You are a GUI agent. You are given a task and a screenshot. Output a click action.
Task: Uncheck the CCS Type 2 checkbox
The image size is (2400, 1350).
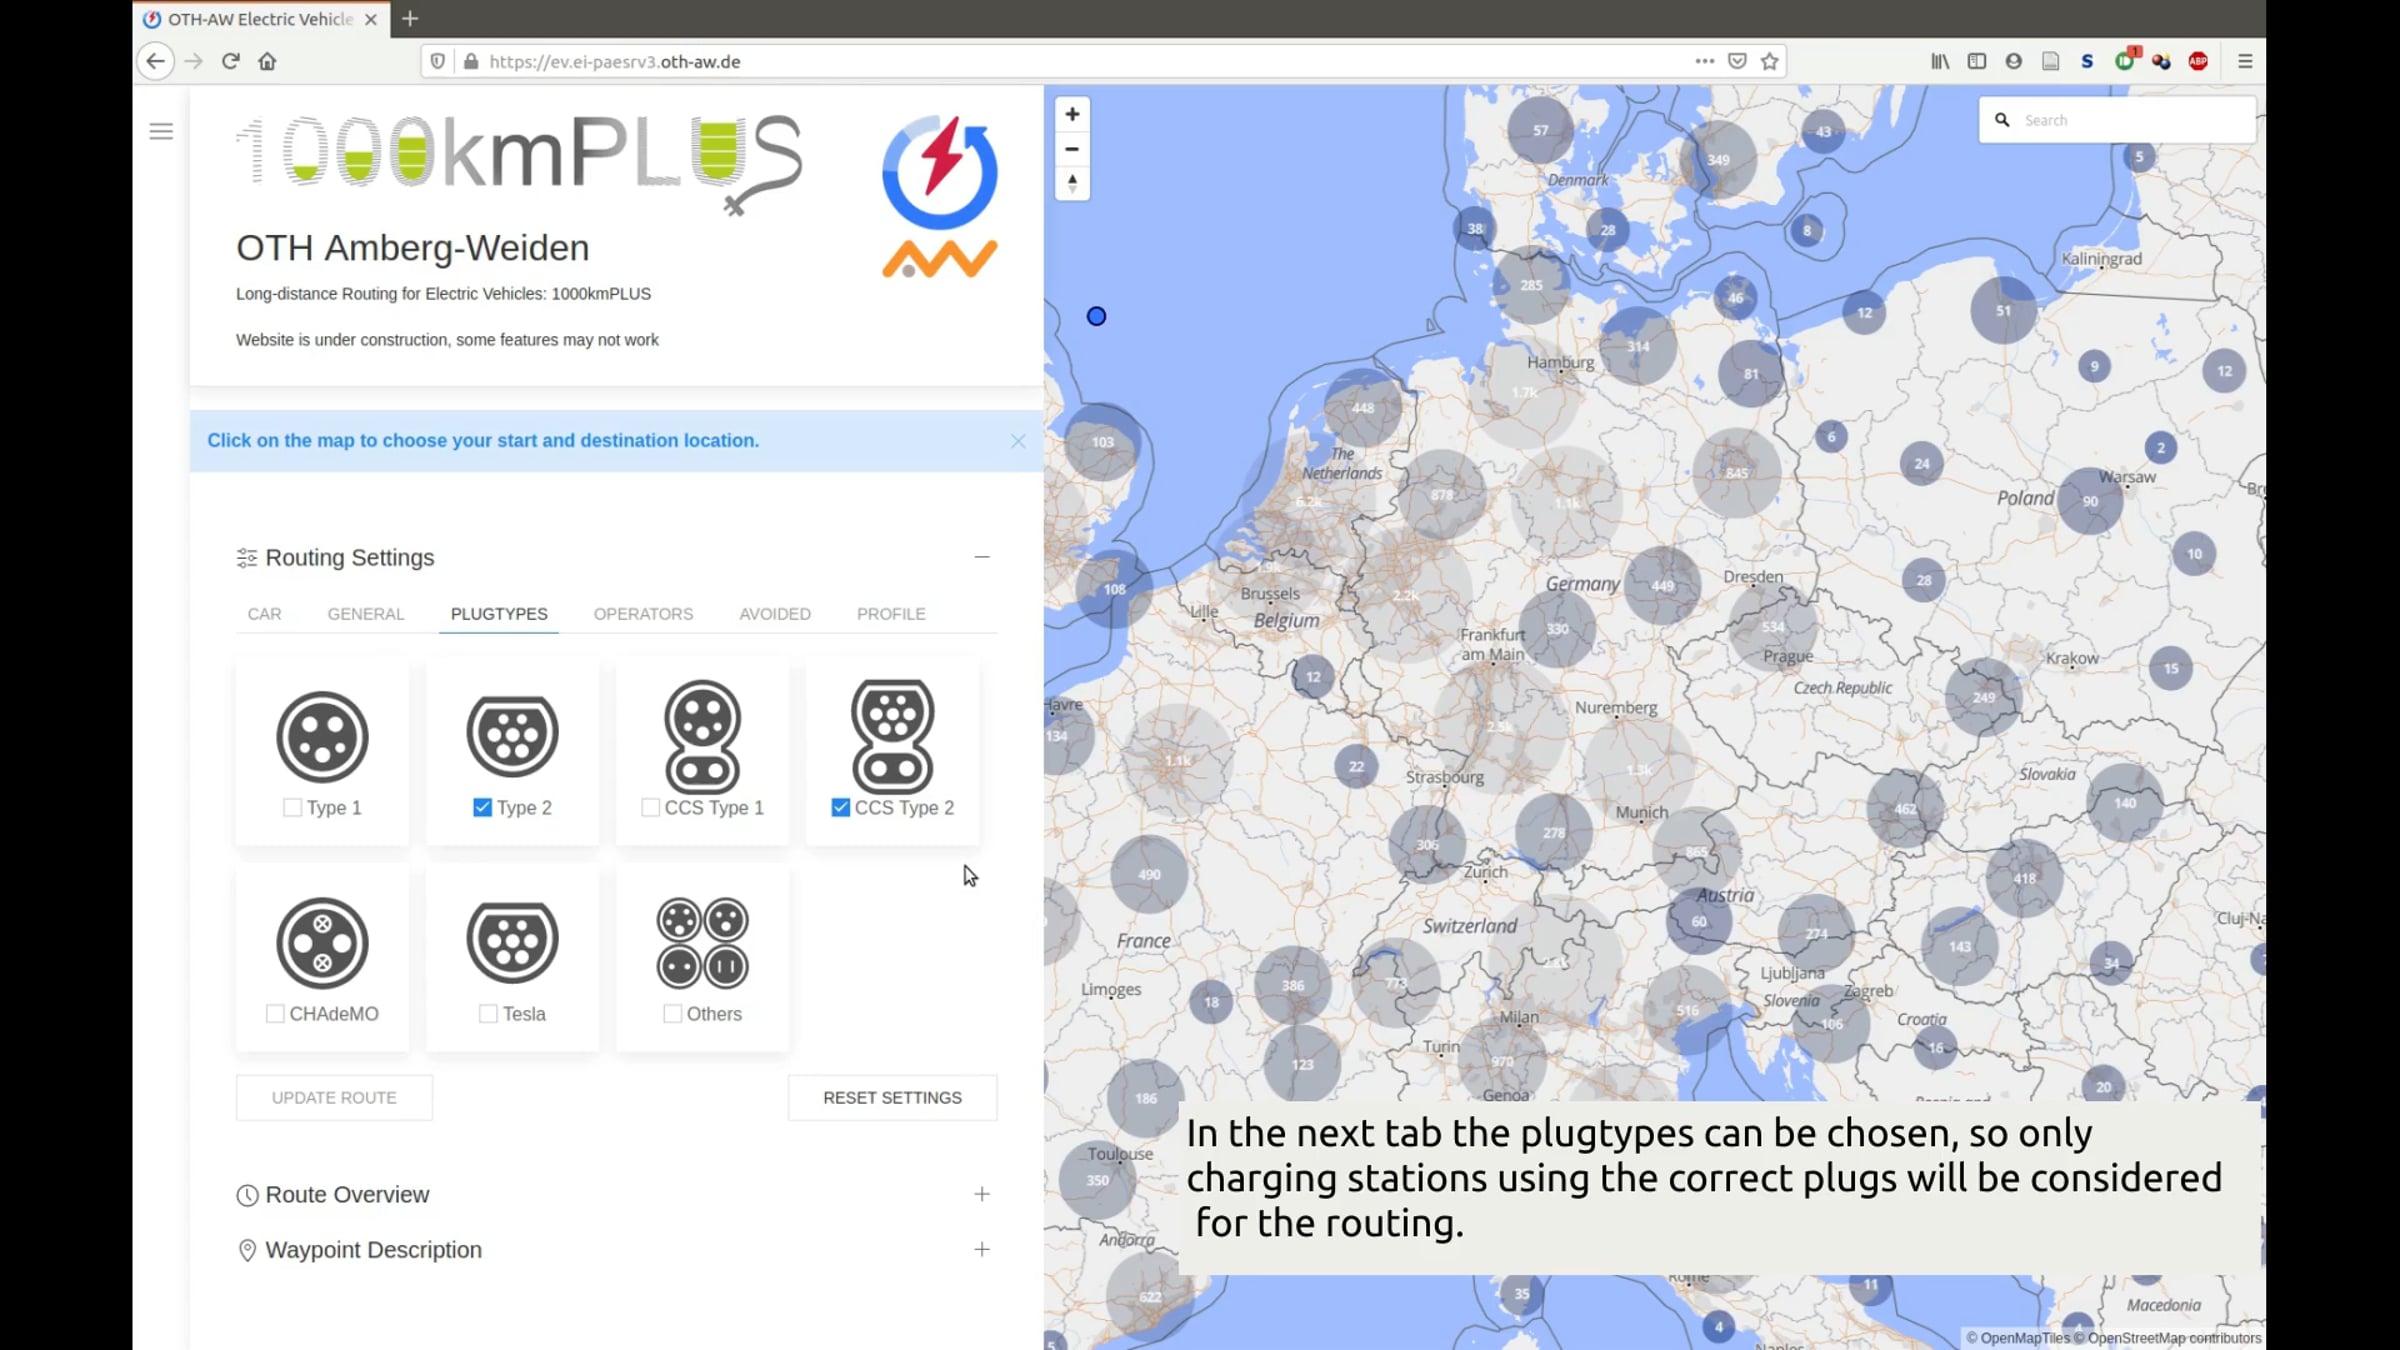coord(840,807)
